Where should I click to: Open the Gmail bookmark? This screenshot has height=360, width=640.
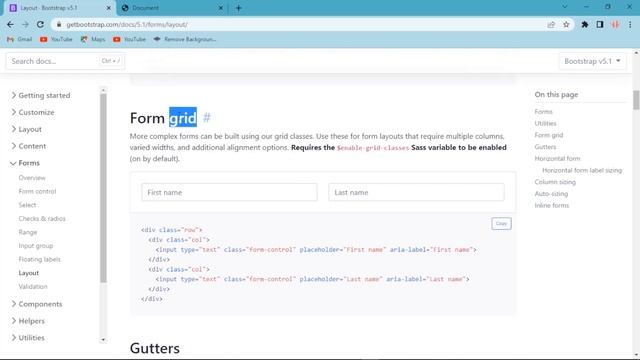pos(19,39)
